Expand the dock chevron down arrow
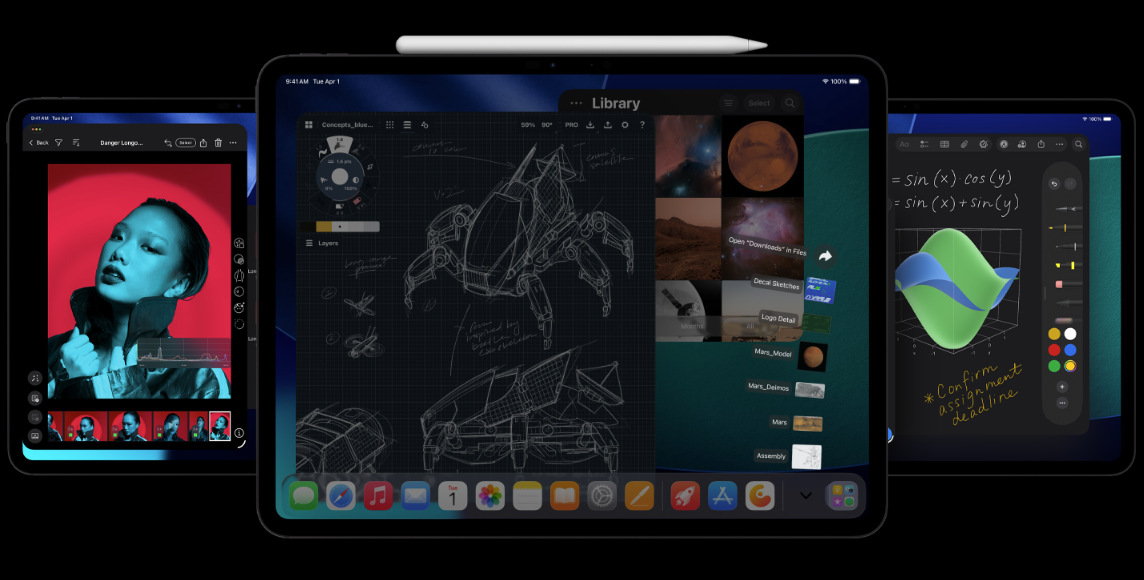Viewport: 1144px width, 580px height. (805, 495)
